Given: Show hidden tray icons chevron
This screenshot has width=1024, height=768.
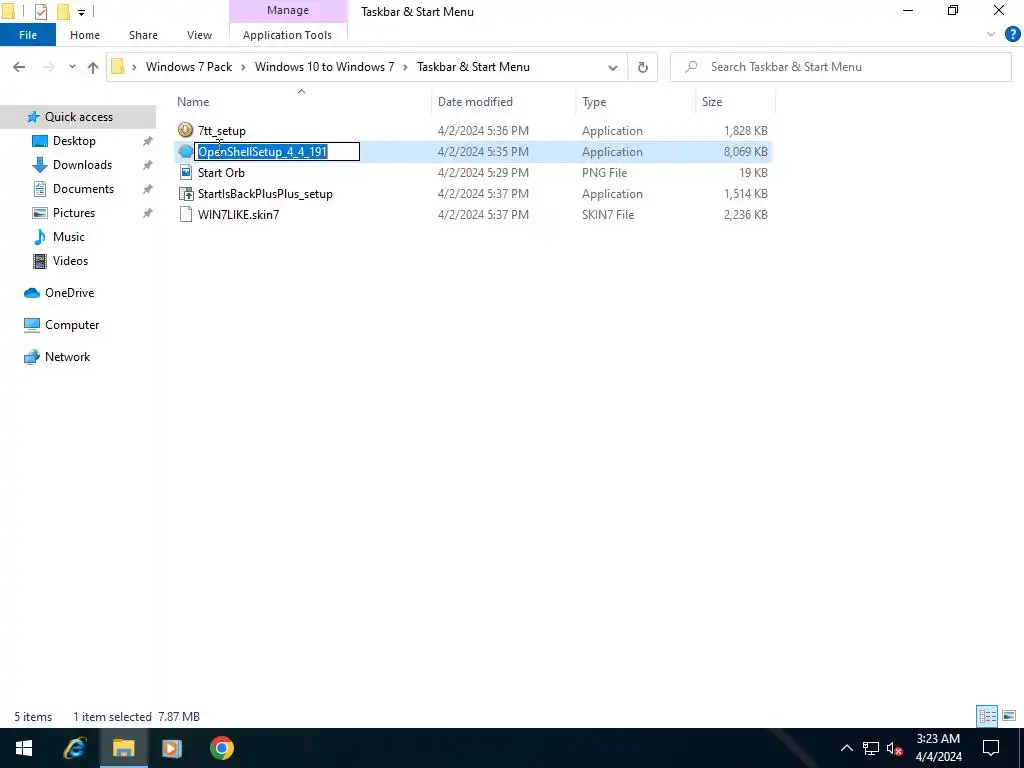Looking at the screenshot, I should click(846, 748).
